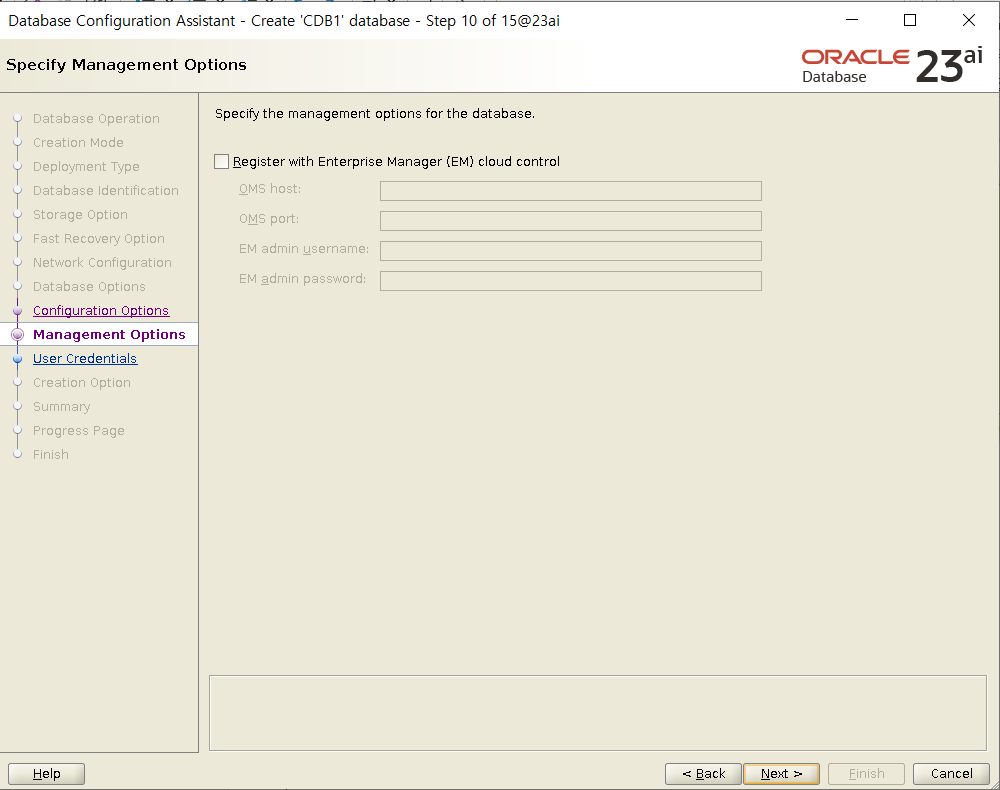Image resolution: width=1000 pixels, height=790 pixels.
Task: Click the Summary step label
Action: pyautogui.click(x=62, y=407)
